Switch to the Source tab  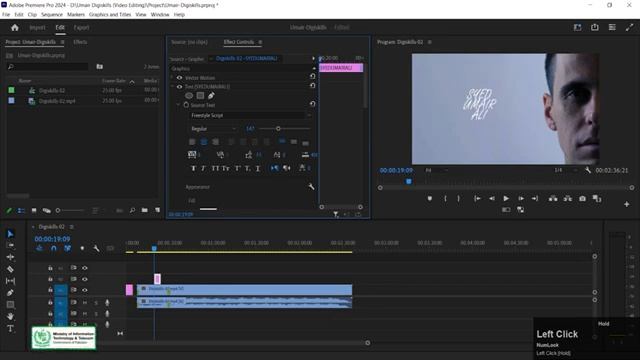189,42
